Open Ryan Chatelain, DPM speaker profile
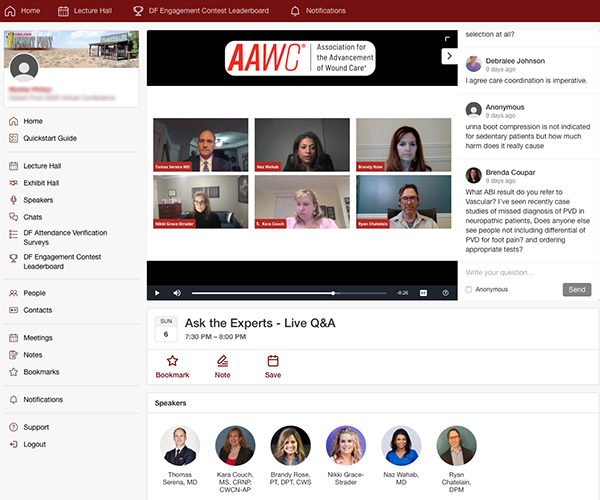 pos(456,446)
